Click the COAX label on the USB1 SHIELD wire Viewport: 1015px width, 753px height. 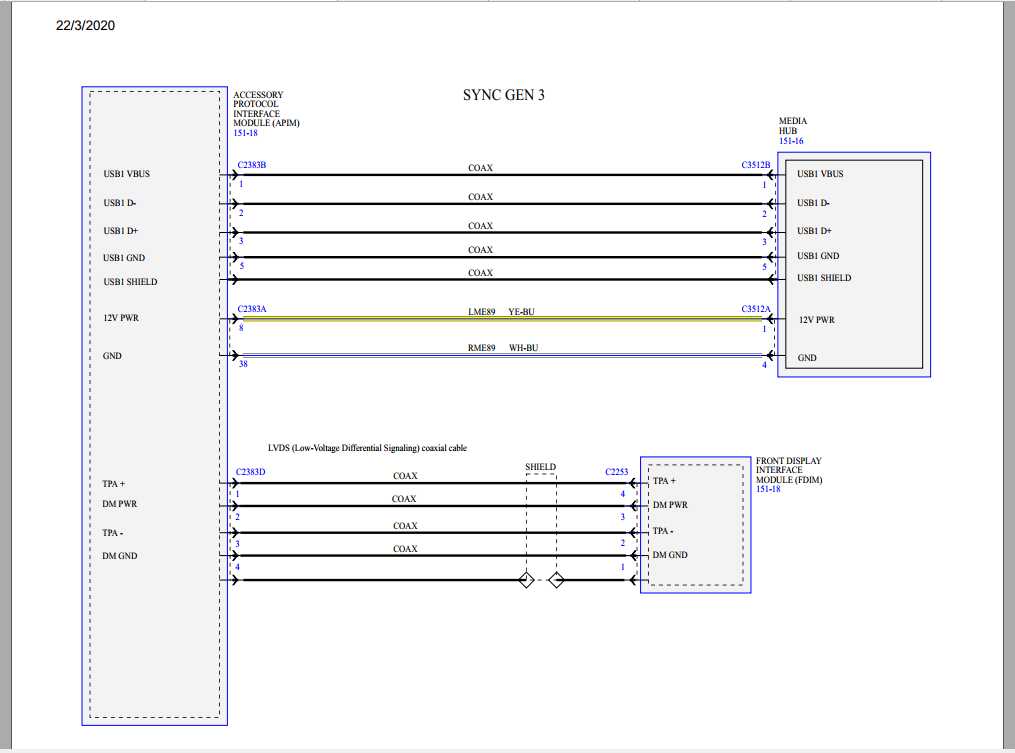point(480,273)
